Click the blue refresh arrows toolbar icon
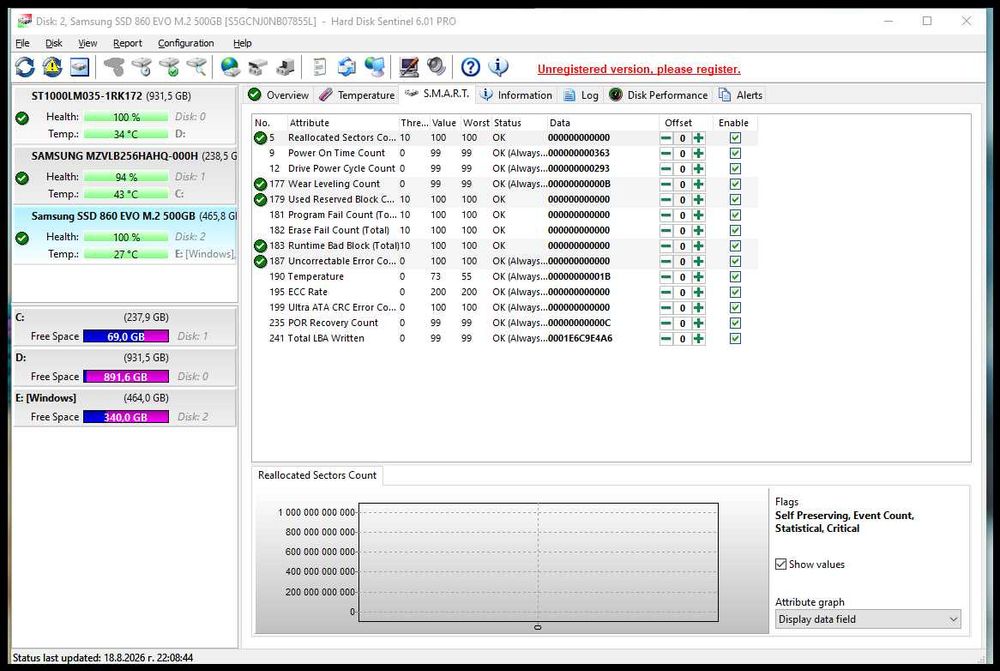The image size is (1000, 671). click(x=25, y=67)
